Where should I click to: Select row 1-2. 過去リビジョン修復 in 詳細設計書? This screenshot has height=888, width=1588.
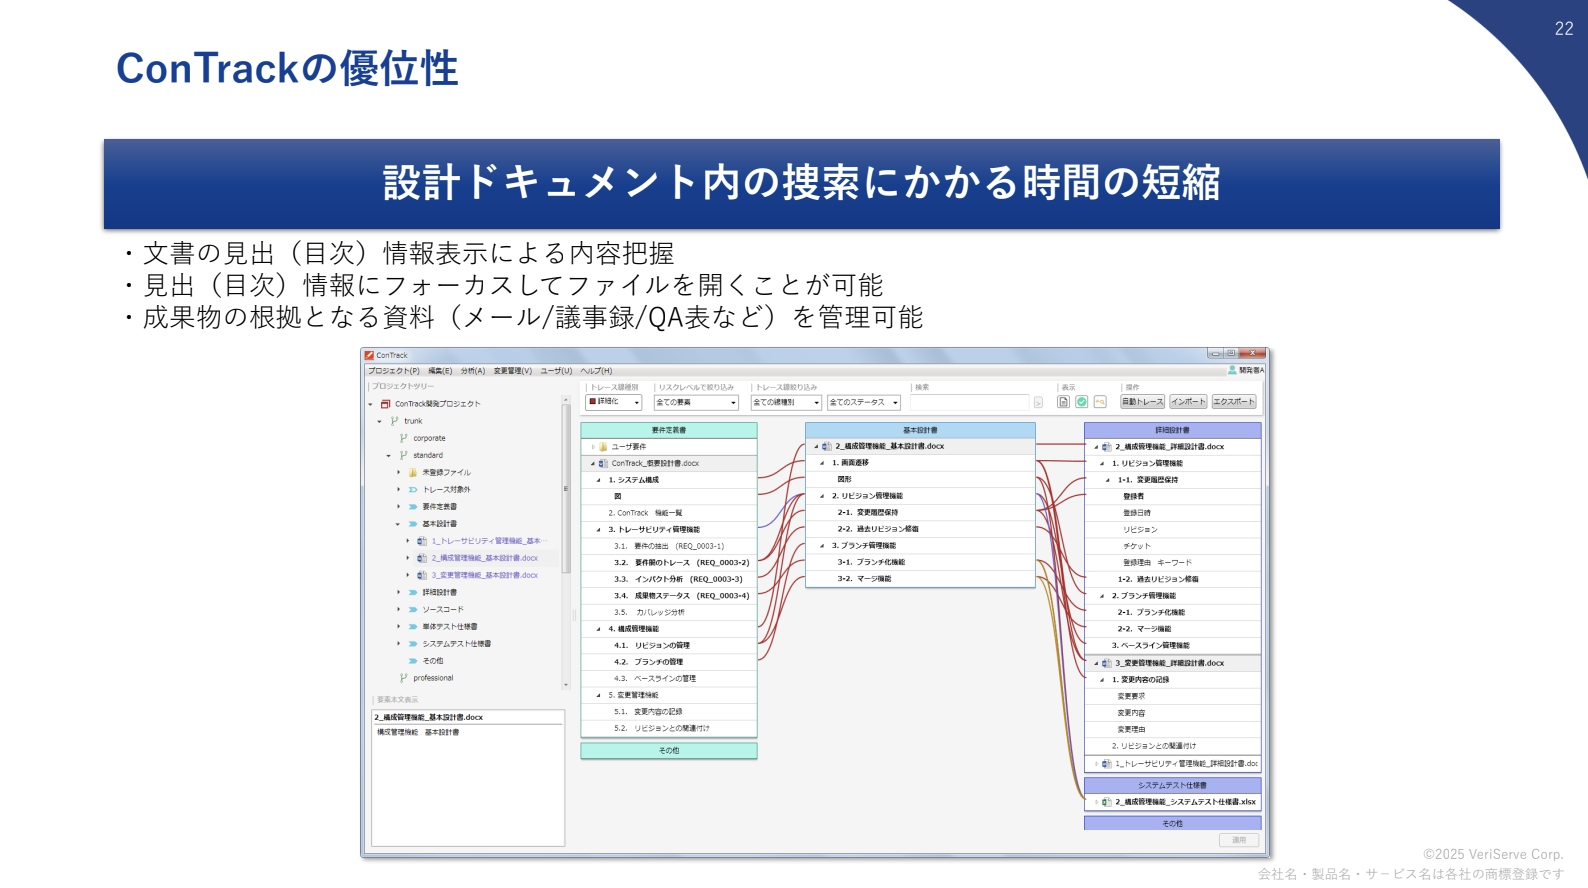1173,579
